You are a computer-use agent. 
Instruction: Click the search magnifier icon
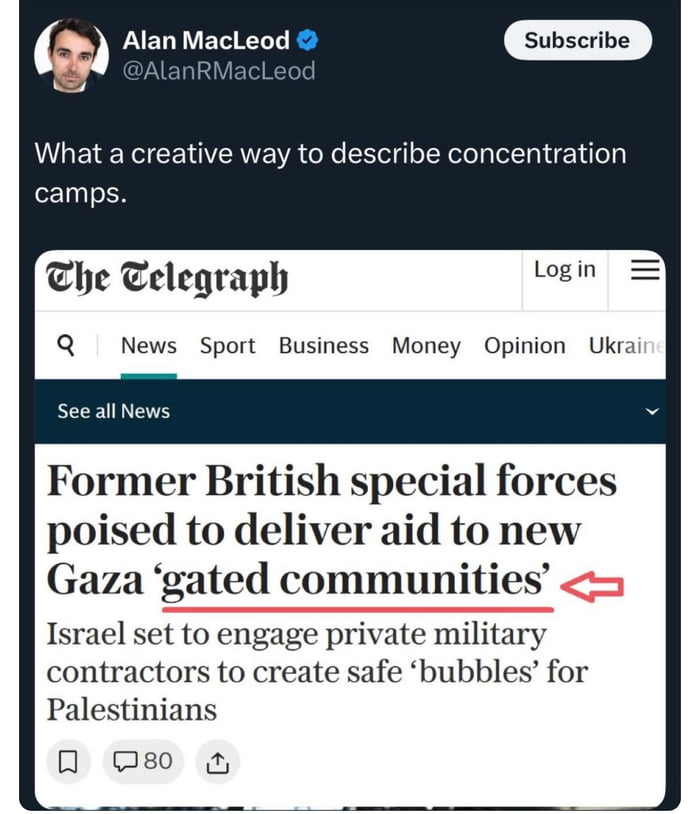(x=66, y=345)
